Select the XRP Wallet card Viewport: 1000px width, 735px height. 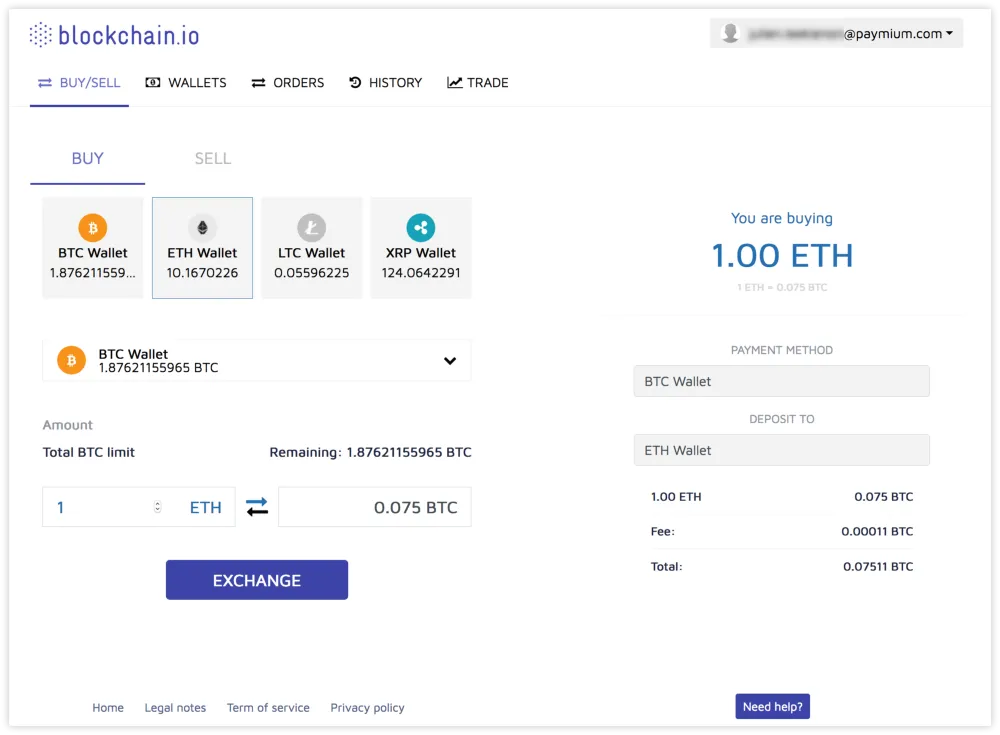[421, 248]
